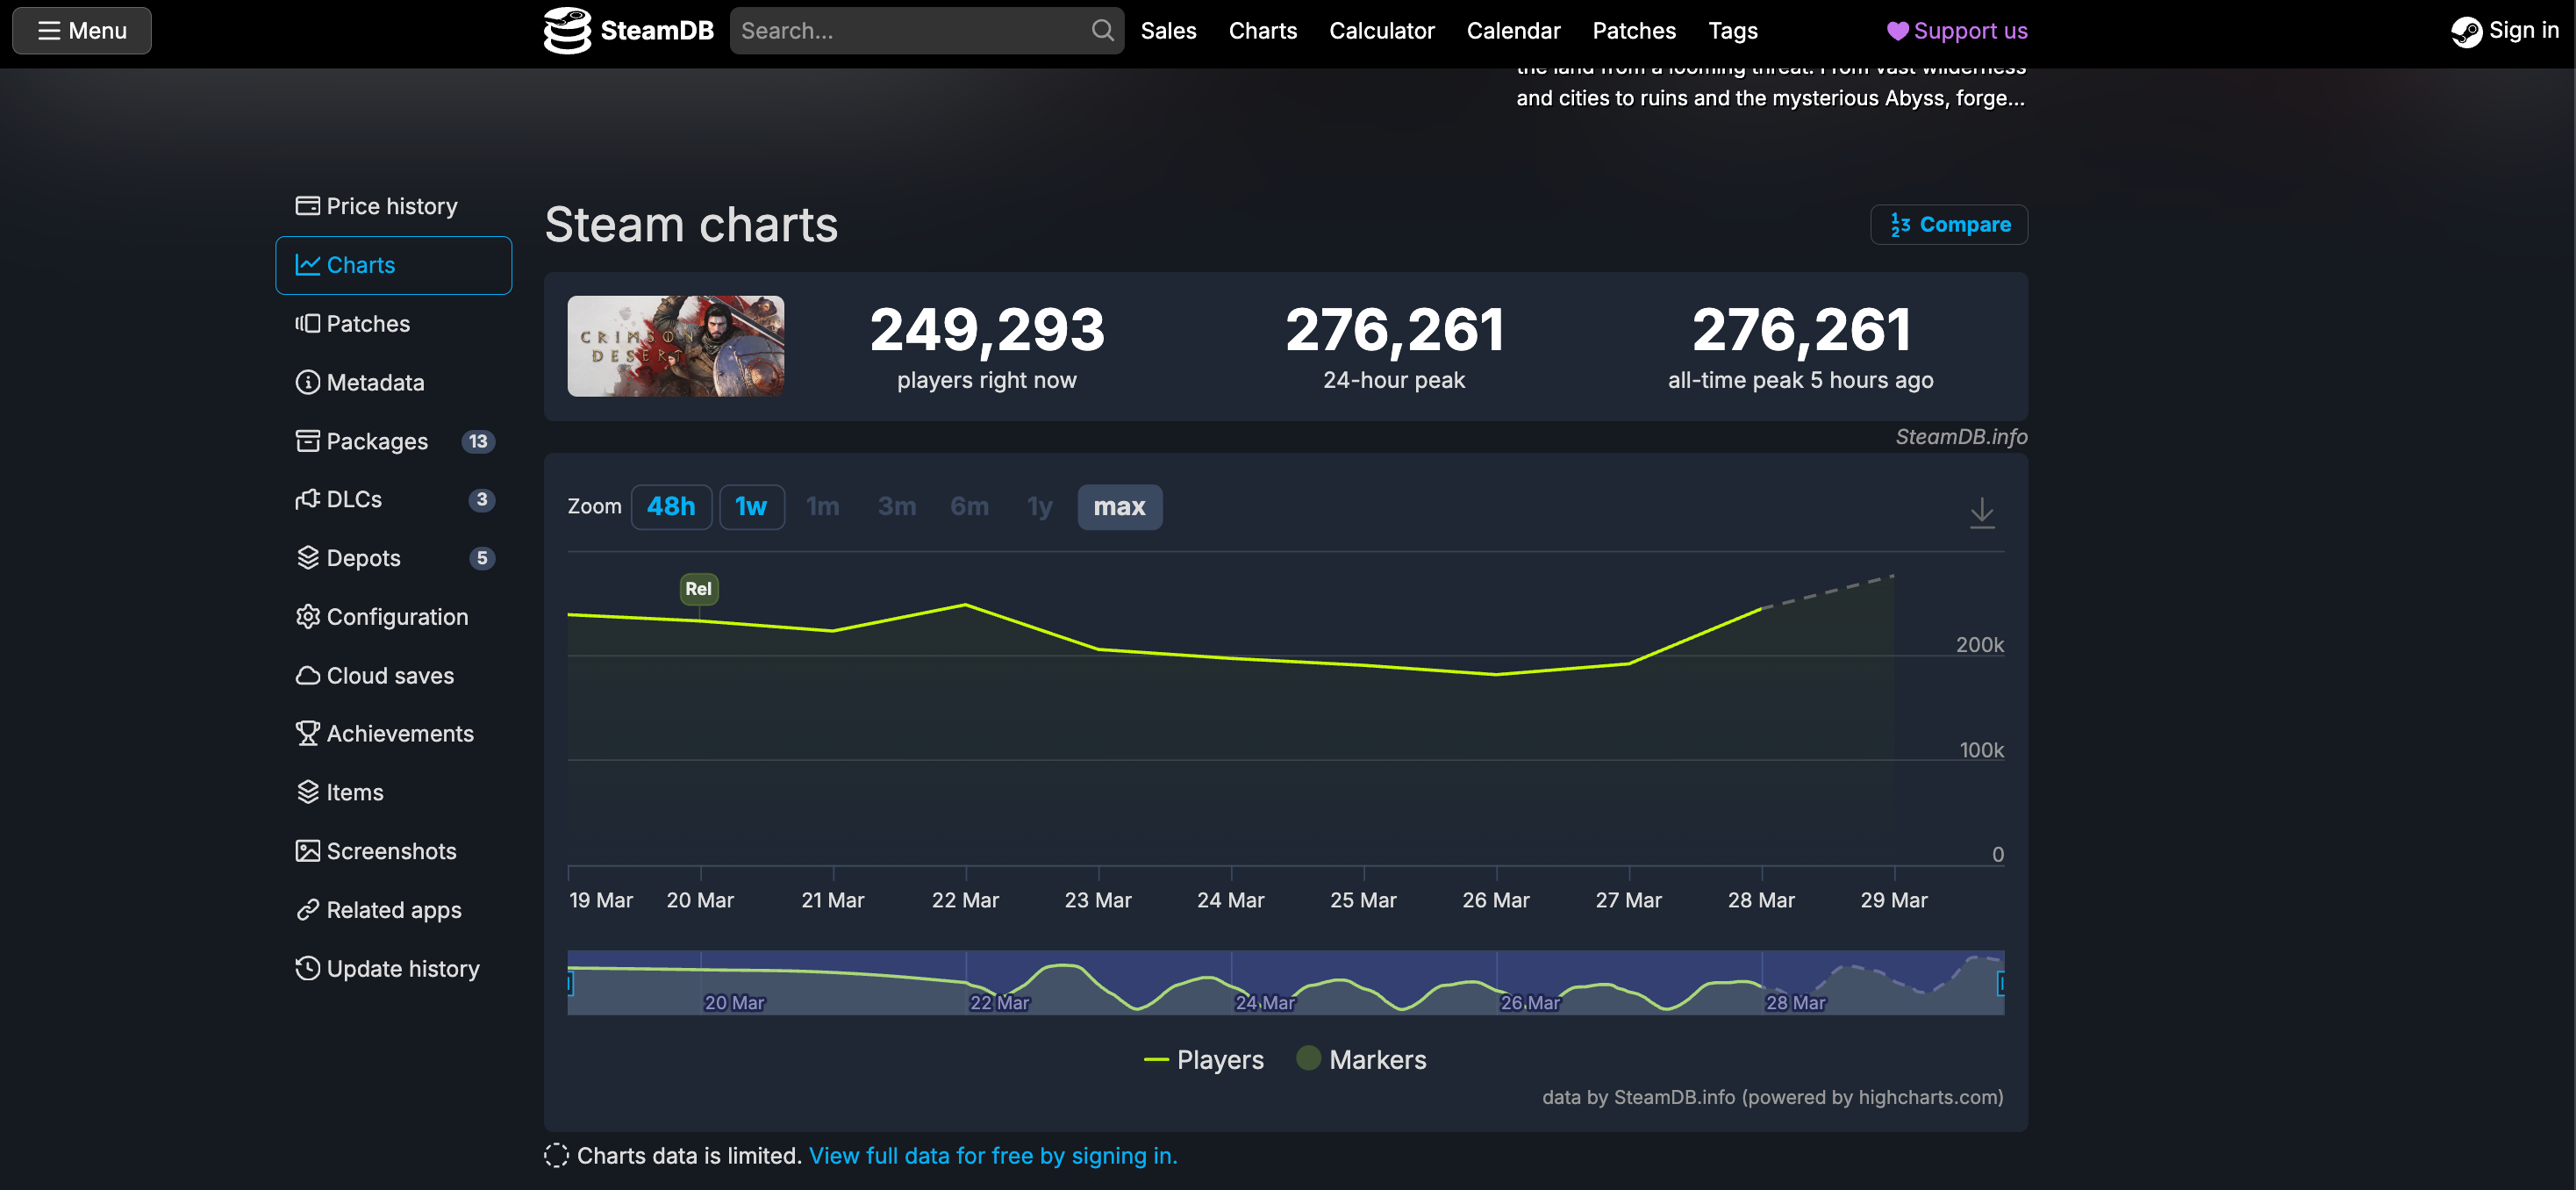Select the 1w zoom range
Viewport: 2576px width, 1190px height.
751,506
